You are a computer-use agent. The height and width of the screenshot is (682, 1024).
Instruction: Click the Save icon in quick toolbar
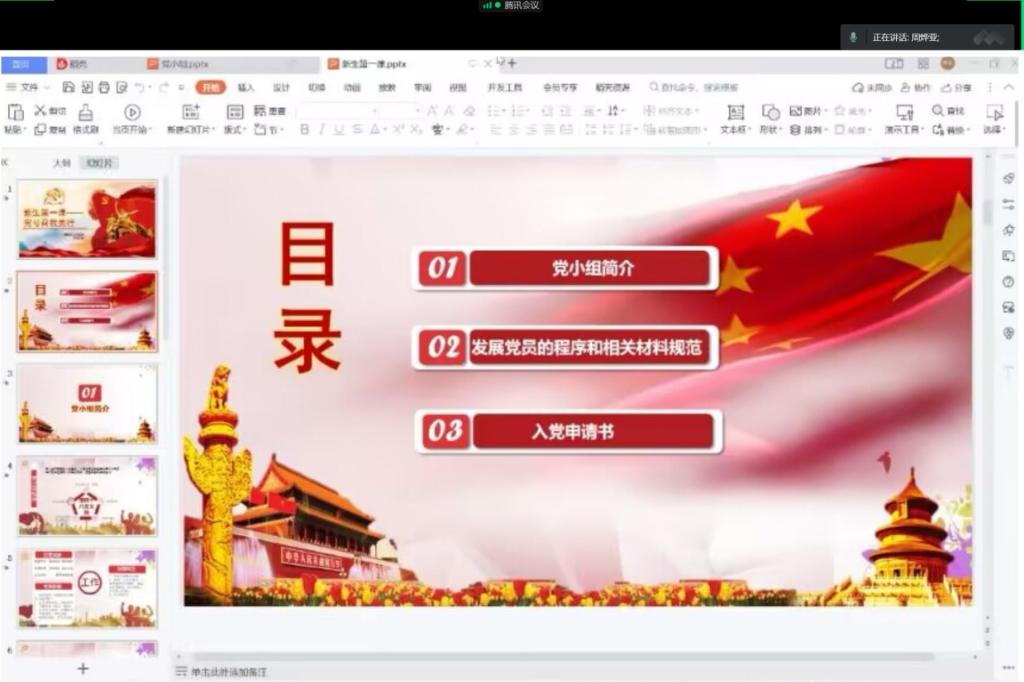pos(69,88)
